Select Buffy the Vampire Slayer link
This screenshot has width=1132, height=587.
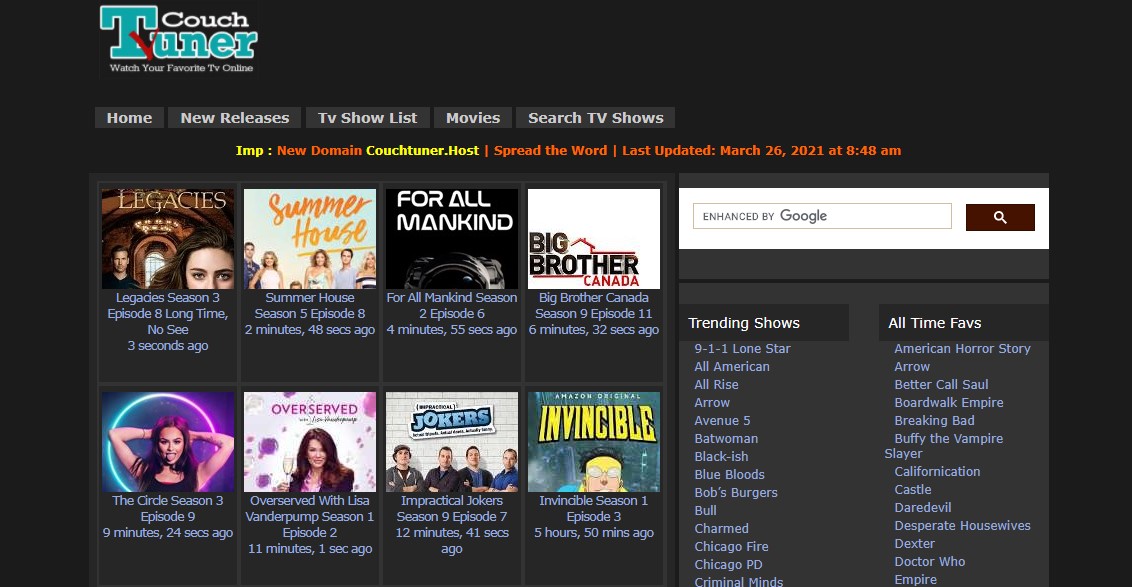pyautogui.click(x=944, y=446)
